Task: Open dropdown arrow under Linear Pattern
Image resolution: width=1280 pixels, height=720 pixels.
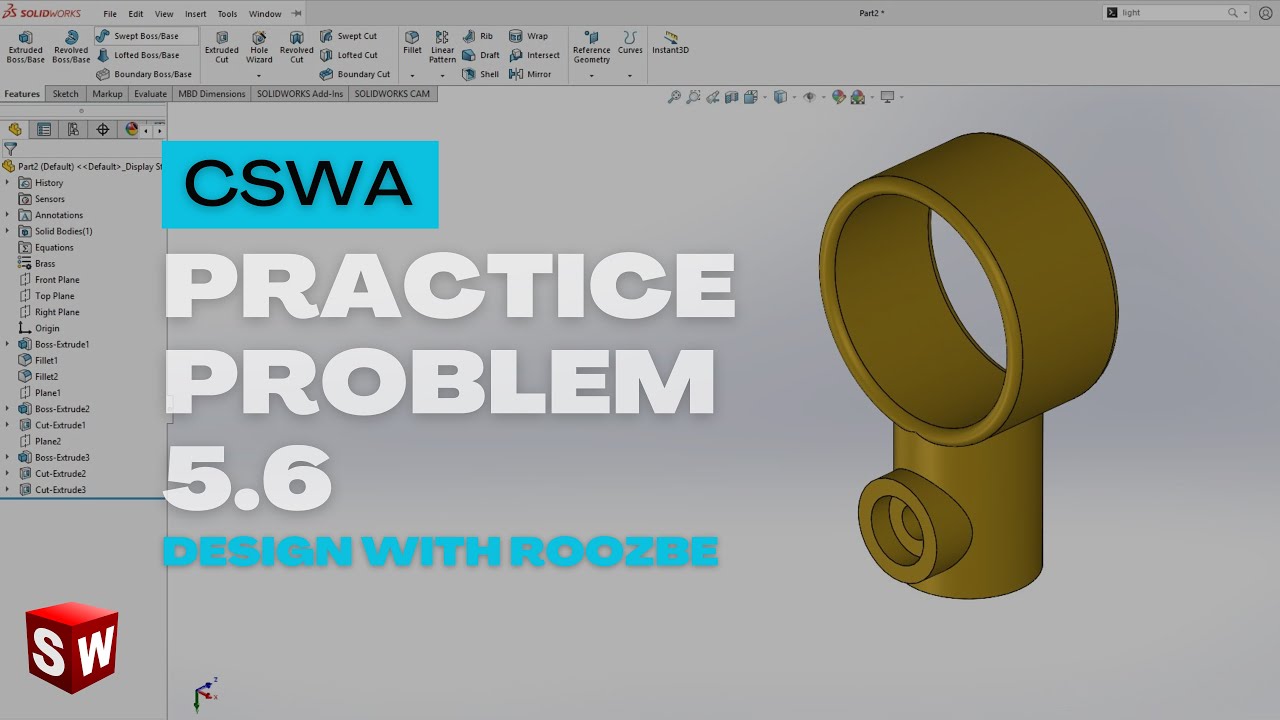Action: click(x=442, y=76)
